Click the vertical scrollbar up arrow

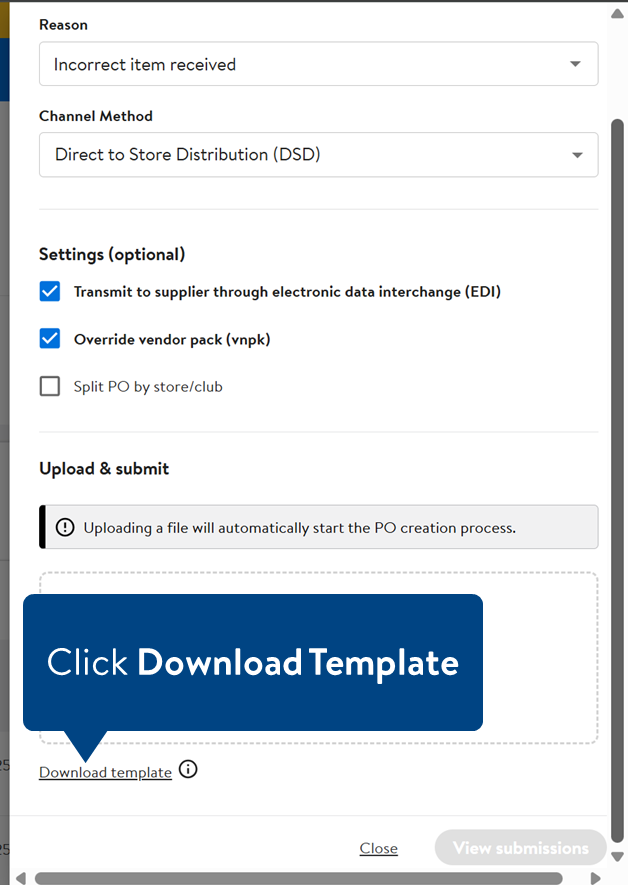coord(617,14)
